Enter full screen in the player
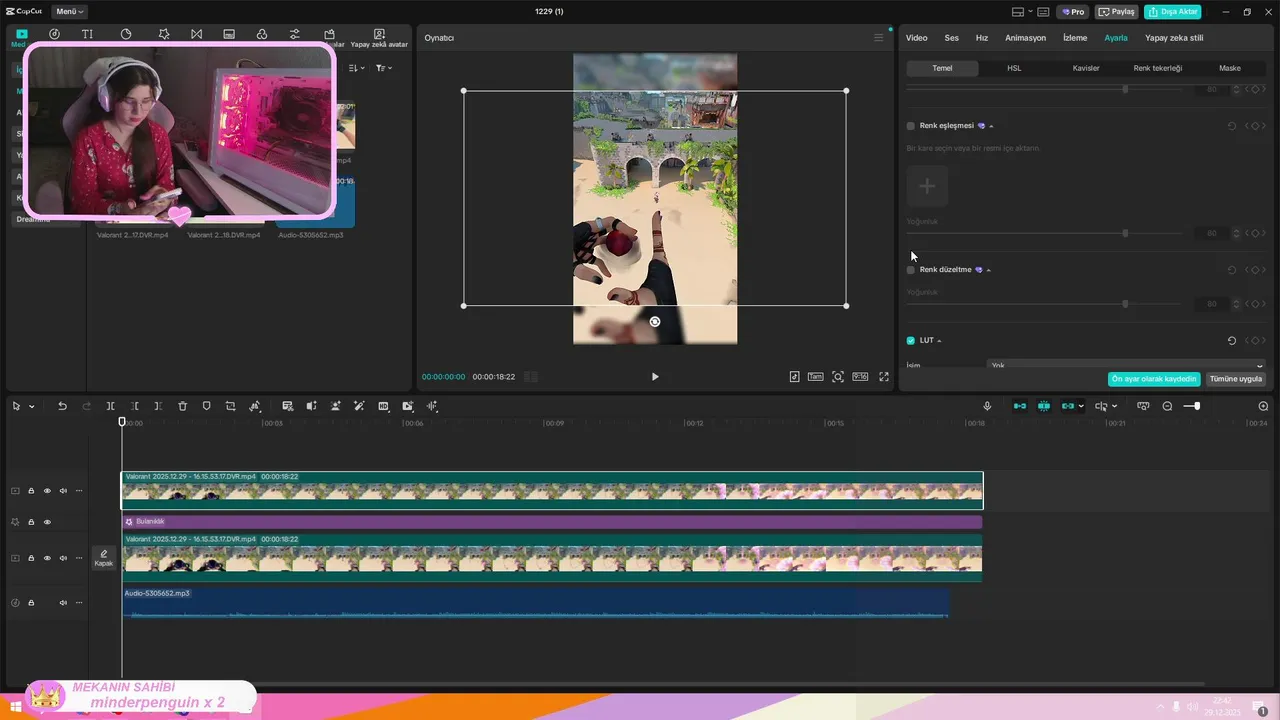 (x=884, y=377)
